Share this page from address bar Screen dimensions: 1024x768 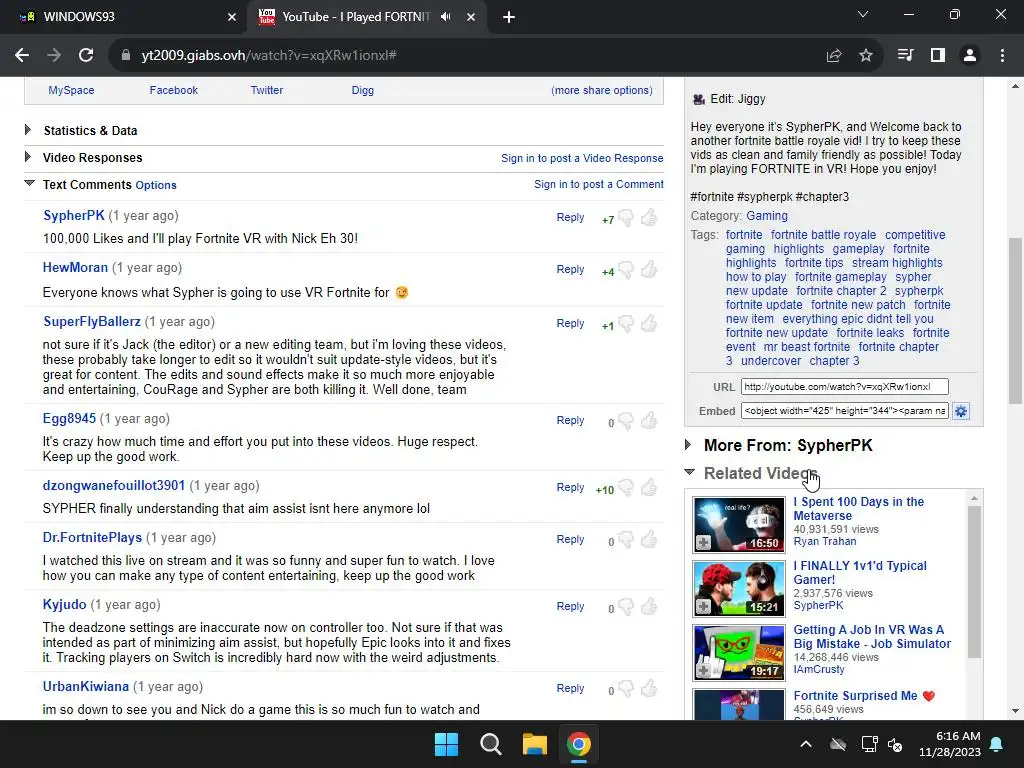(833, 56)
